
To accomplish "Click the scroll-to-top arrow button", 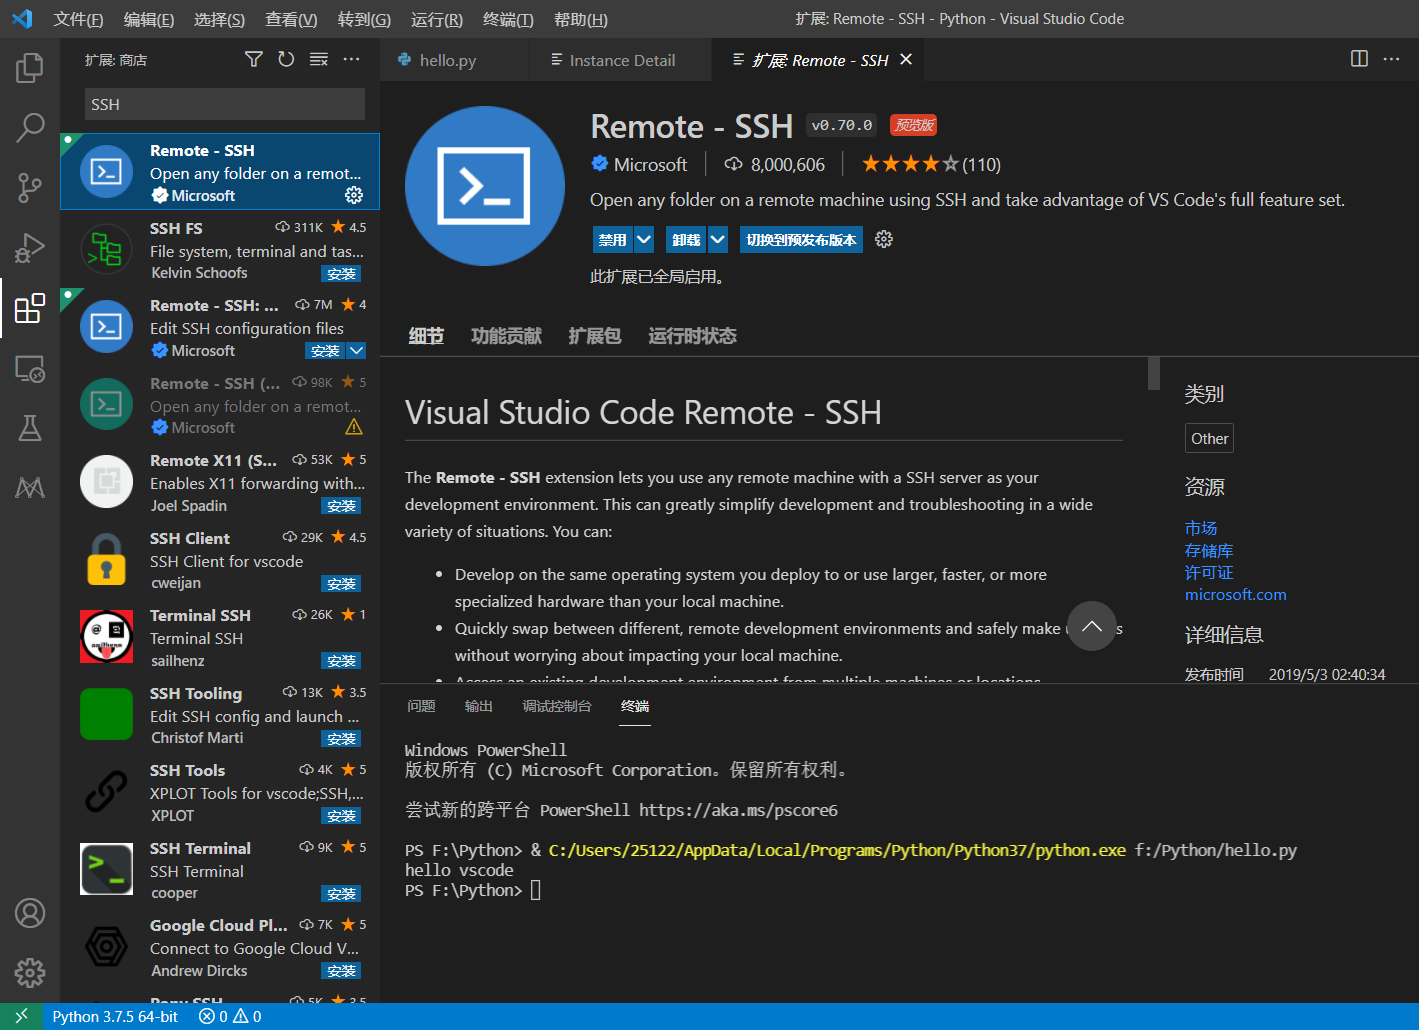I will 1092,626.
